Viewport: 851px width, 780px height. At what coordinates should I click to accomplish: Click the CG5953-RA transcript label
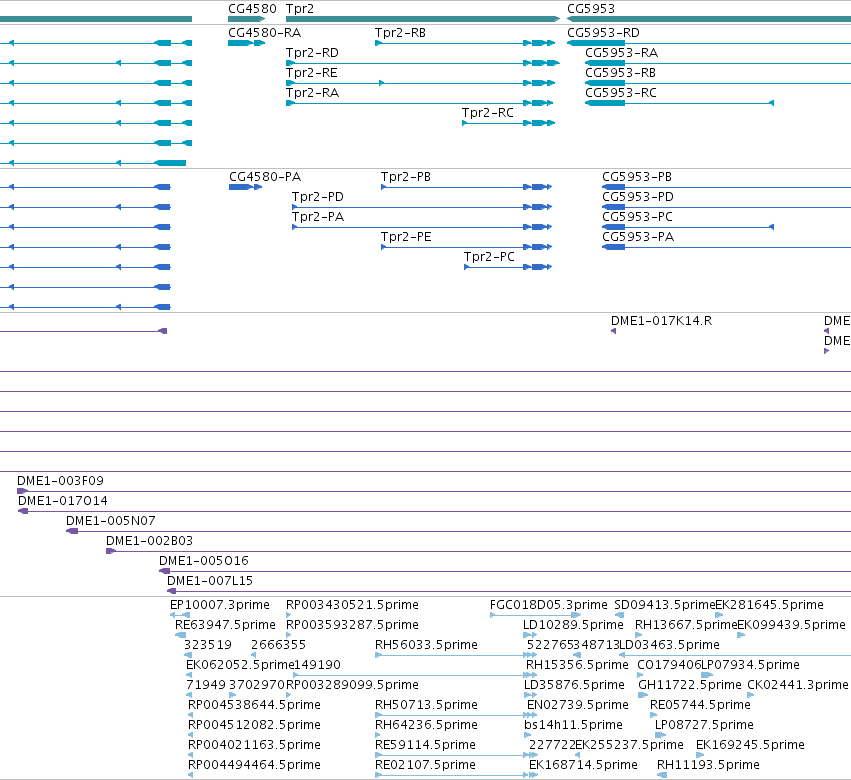click(621, 53)
